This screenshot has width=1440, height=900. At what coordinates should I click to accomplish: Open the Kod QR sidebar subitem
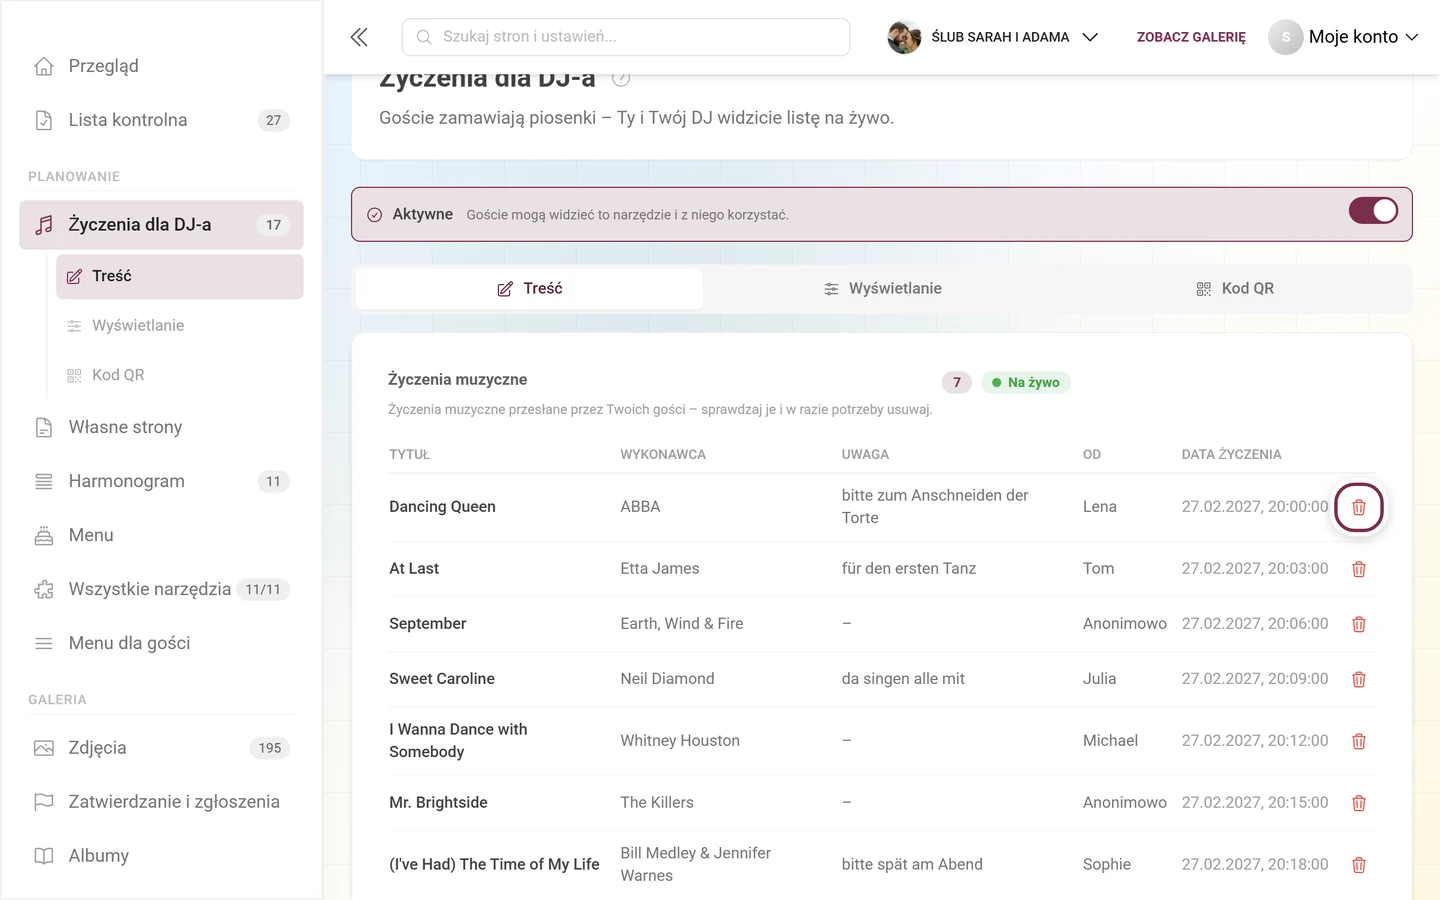pos(180,375)
